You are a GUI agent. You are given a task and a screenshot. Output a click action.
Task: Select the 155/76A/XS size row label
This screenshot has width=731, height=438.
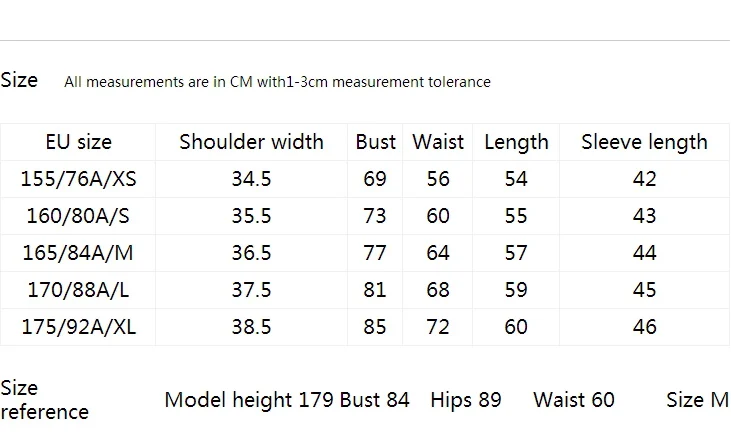point(78,179)
